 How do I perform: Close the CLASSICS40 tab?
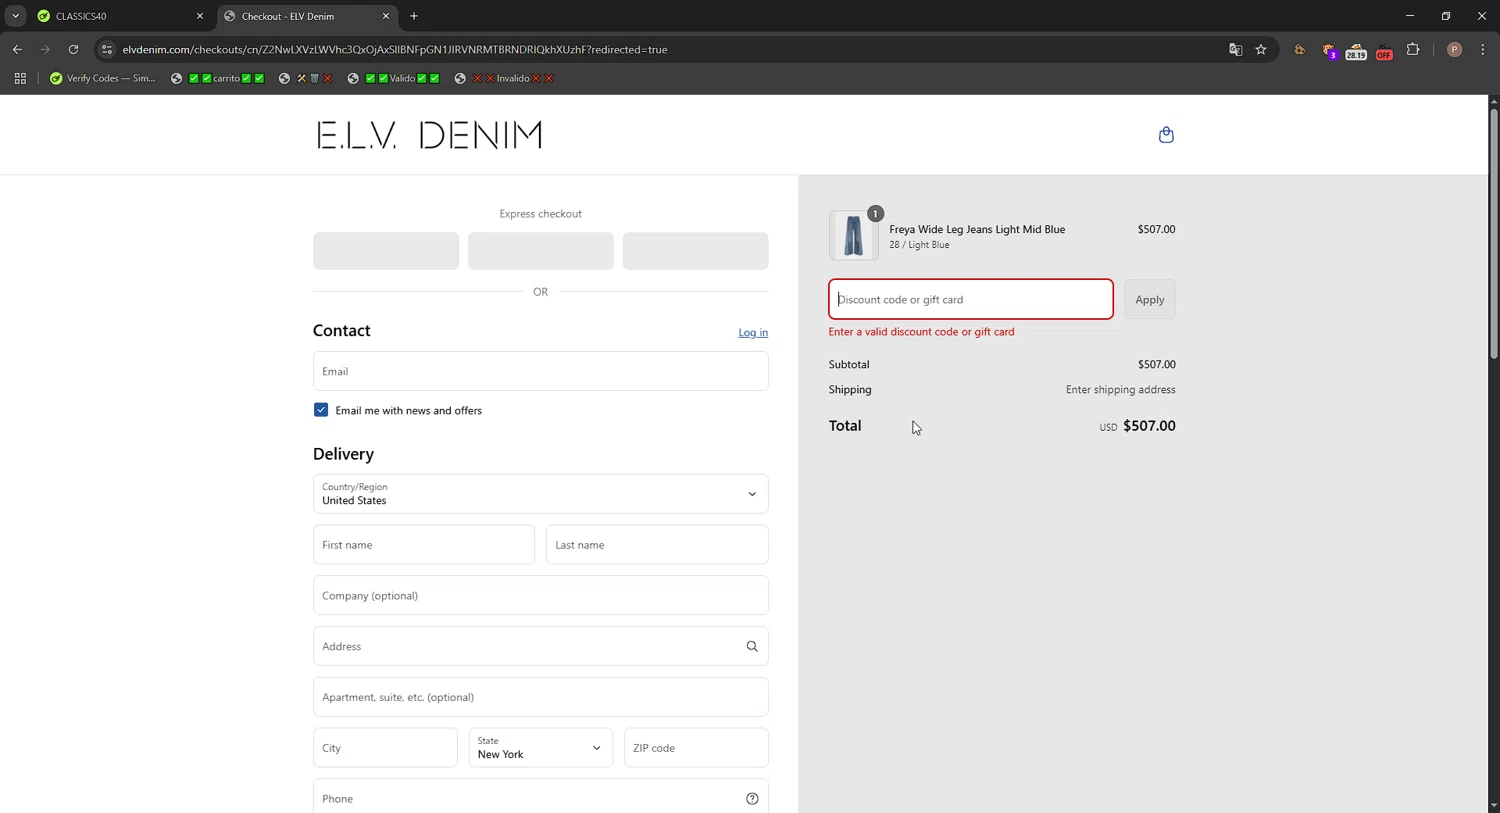tap(199, 16)
